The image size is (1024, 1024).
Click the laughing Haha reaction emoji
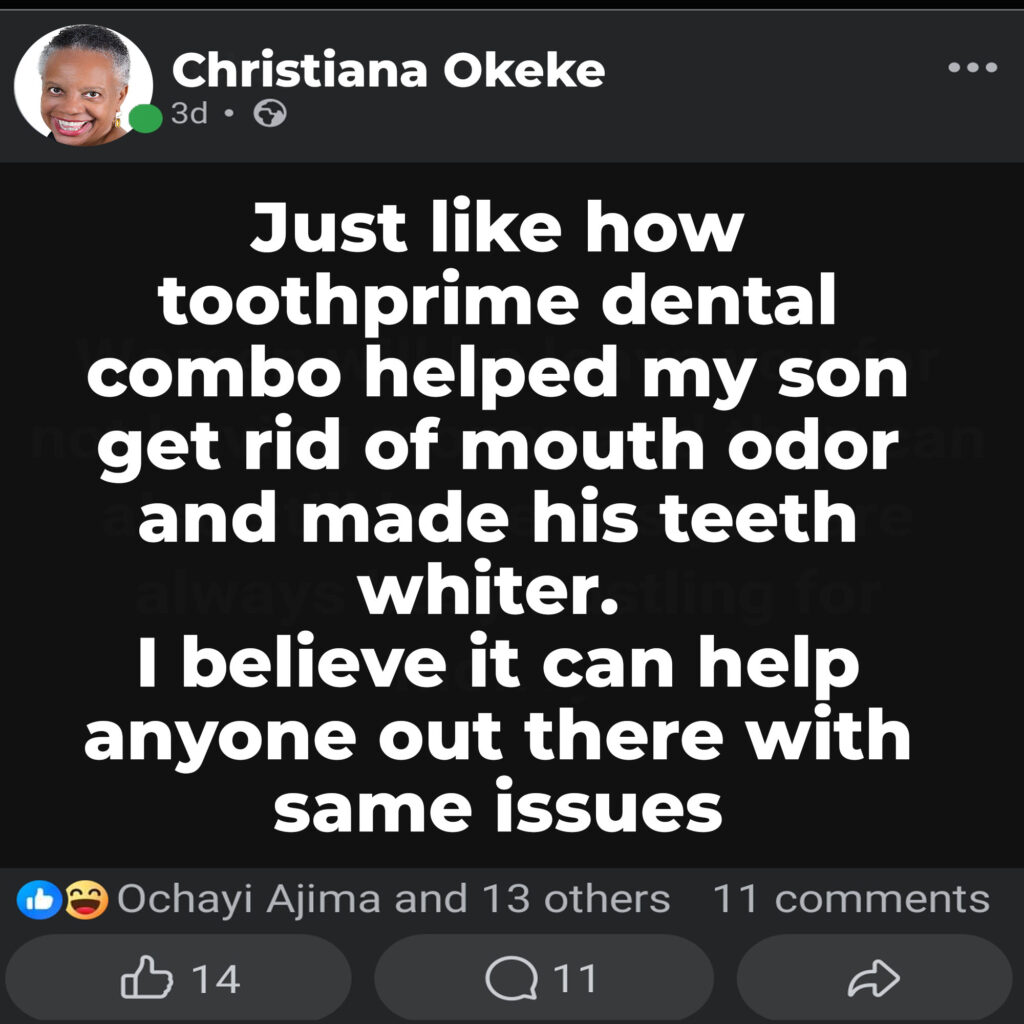(x=88, y=900)
